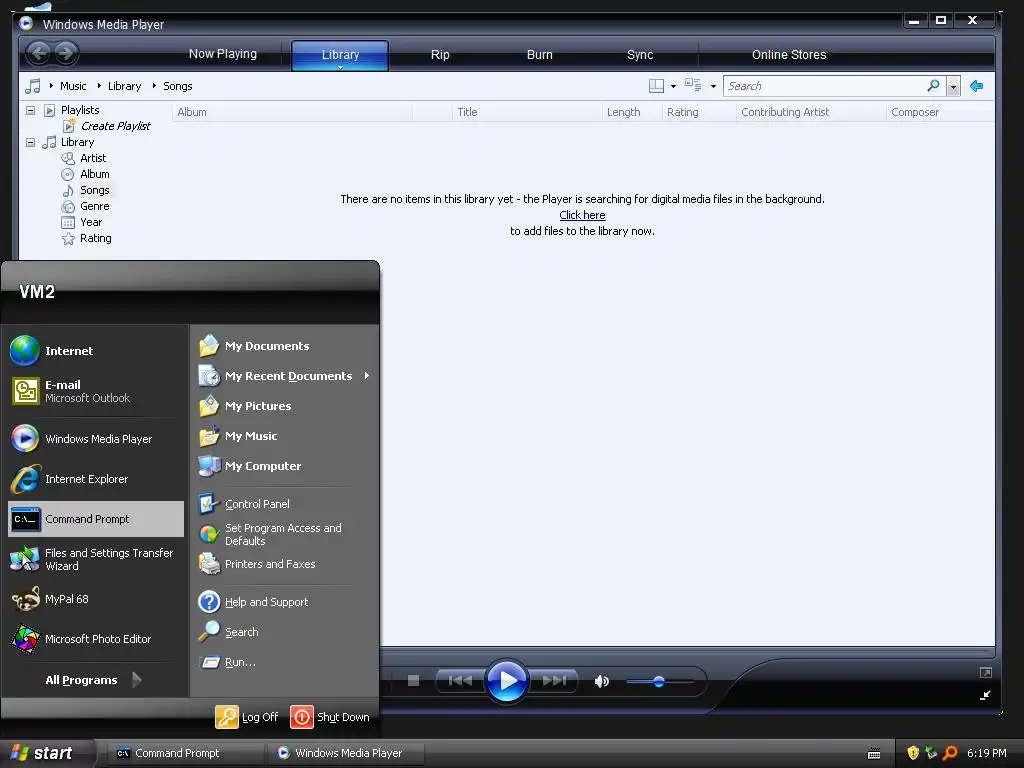Image resolution: width=1024 pixels, height=768 pixels.
Task: Expand the Library breadcrumb arrow
Action: [x=99, y=86]
